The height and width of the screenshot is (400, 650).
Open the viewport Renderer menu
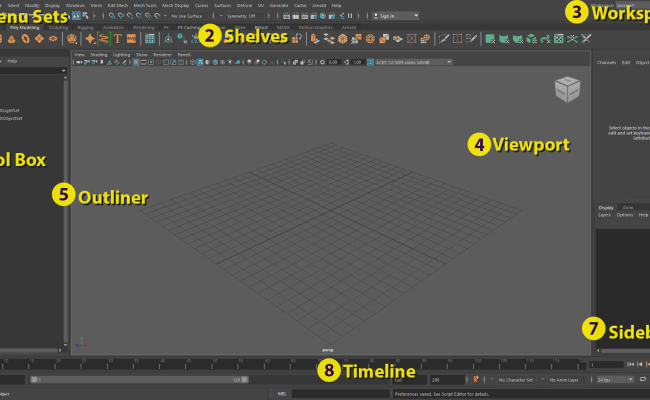point(162,55)
